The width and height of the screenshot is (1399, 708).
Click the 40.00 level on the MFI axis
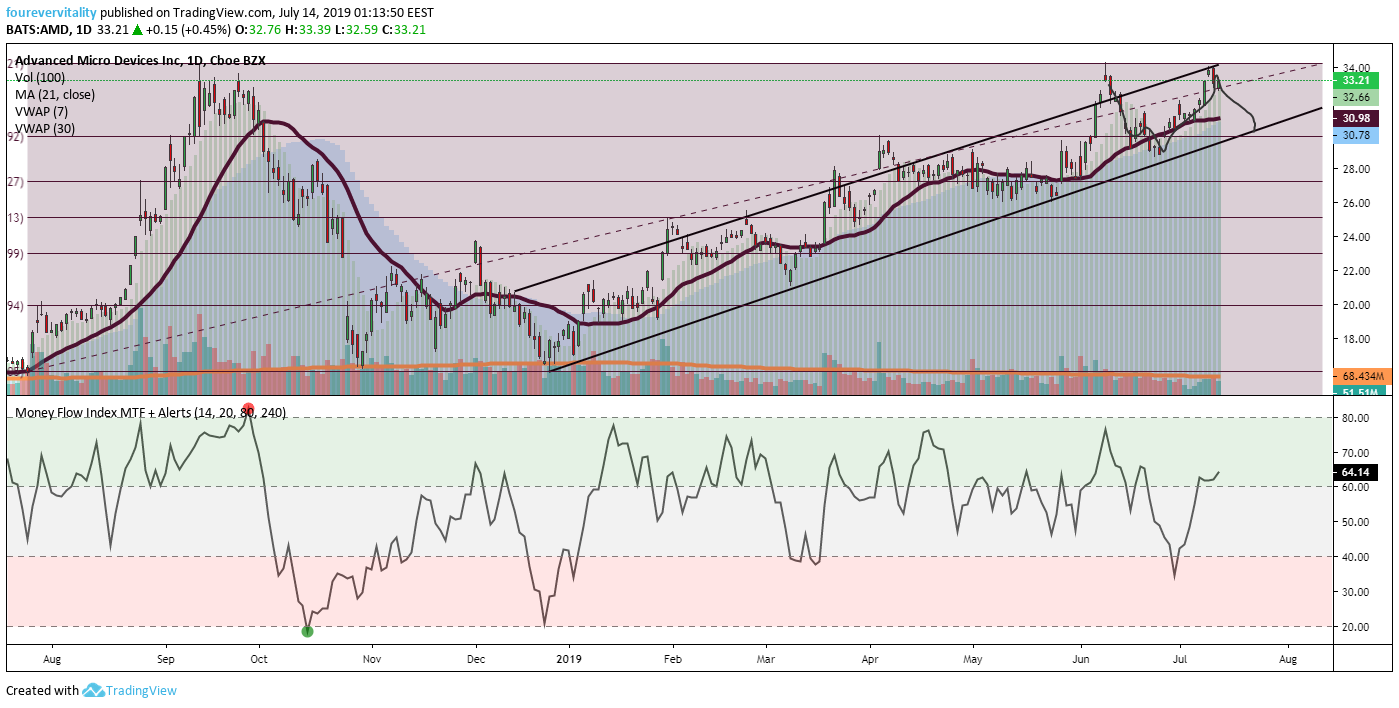click(1356, 557)
